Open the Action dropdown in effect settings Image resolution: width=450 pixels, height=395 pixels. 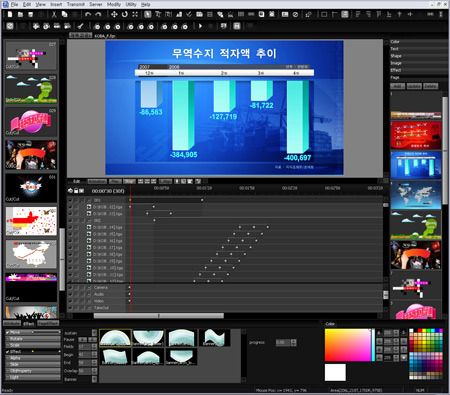[94, 333]
